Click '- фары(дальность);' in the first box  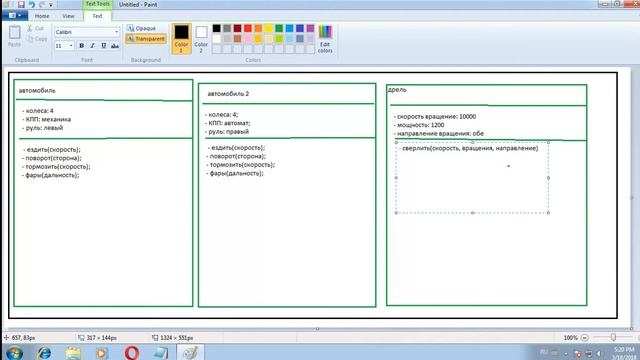click(x=51, y=175)
